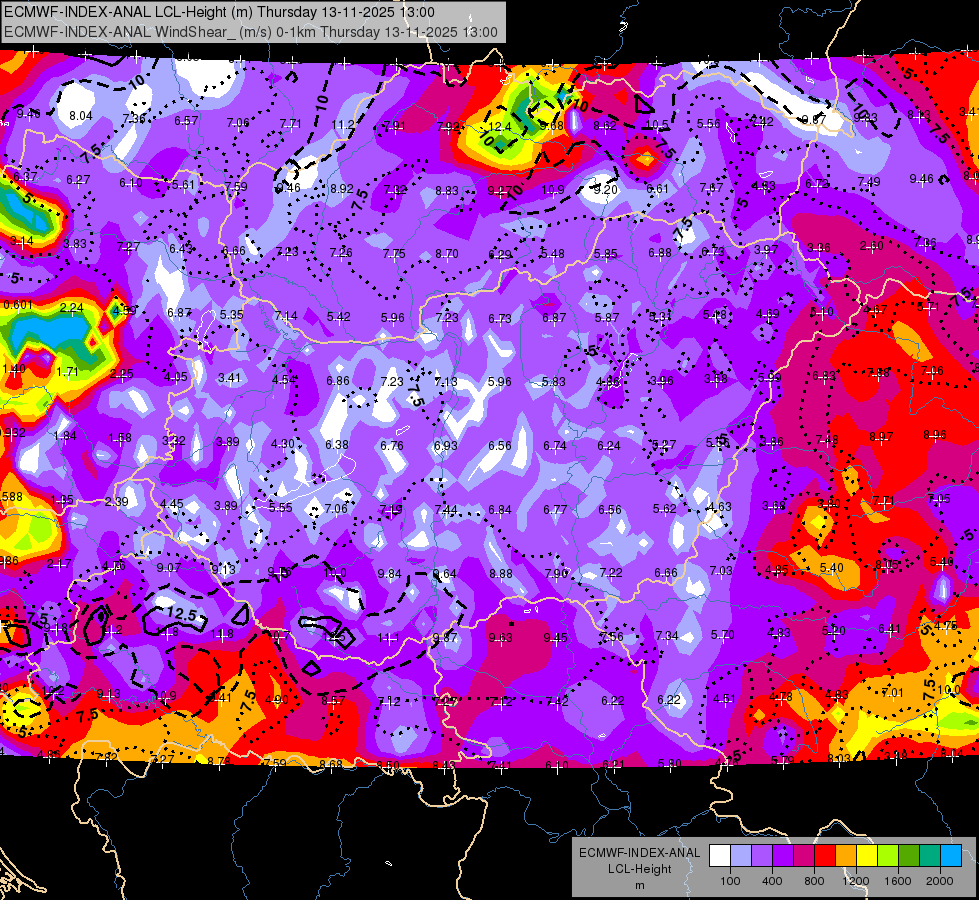Viewport: 979px width, 900px height.
Task: Click the 'LCL-Height' text in the legend
Action: coord(639,869)
